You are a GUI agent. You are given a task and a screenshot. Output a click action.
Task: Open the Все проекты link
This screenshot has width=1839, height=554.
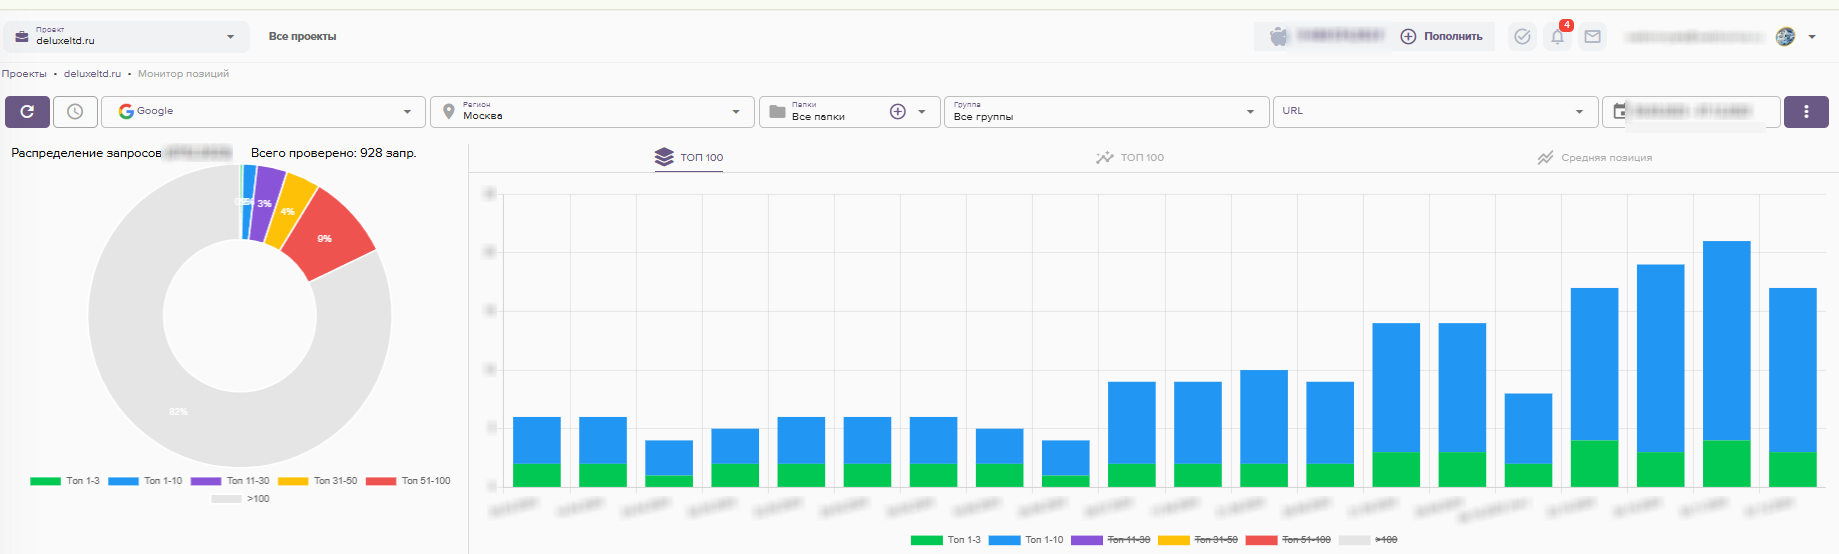click(302, 37)
